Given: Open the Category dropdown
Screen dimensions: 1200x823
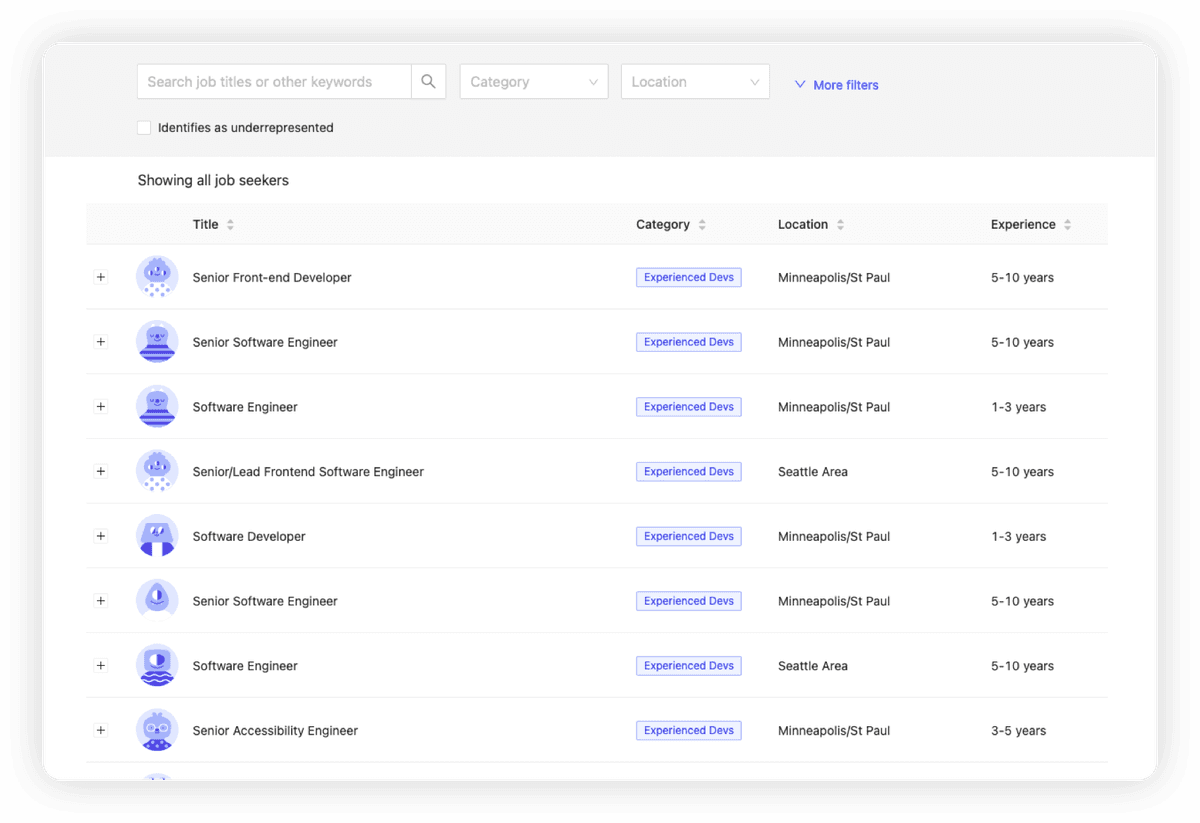Looking at the screenshot, I should [533, 81].
